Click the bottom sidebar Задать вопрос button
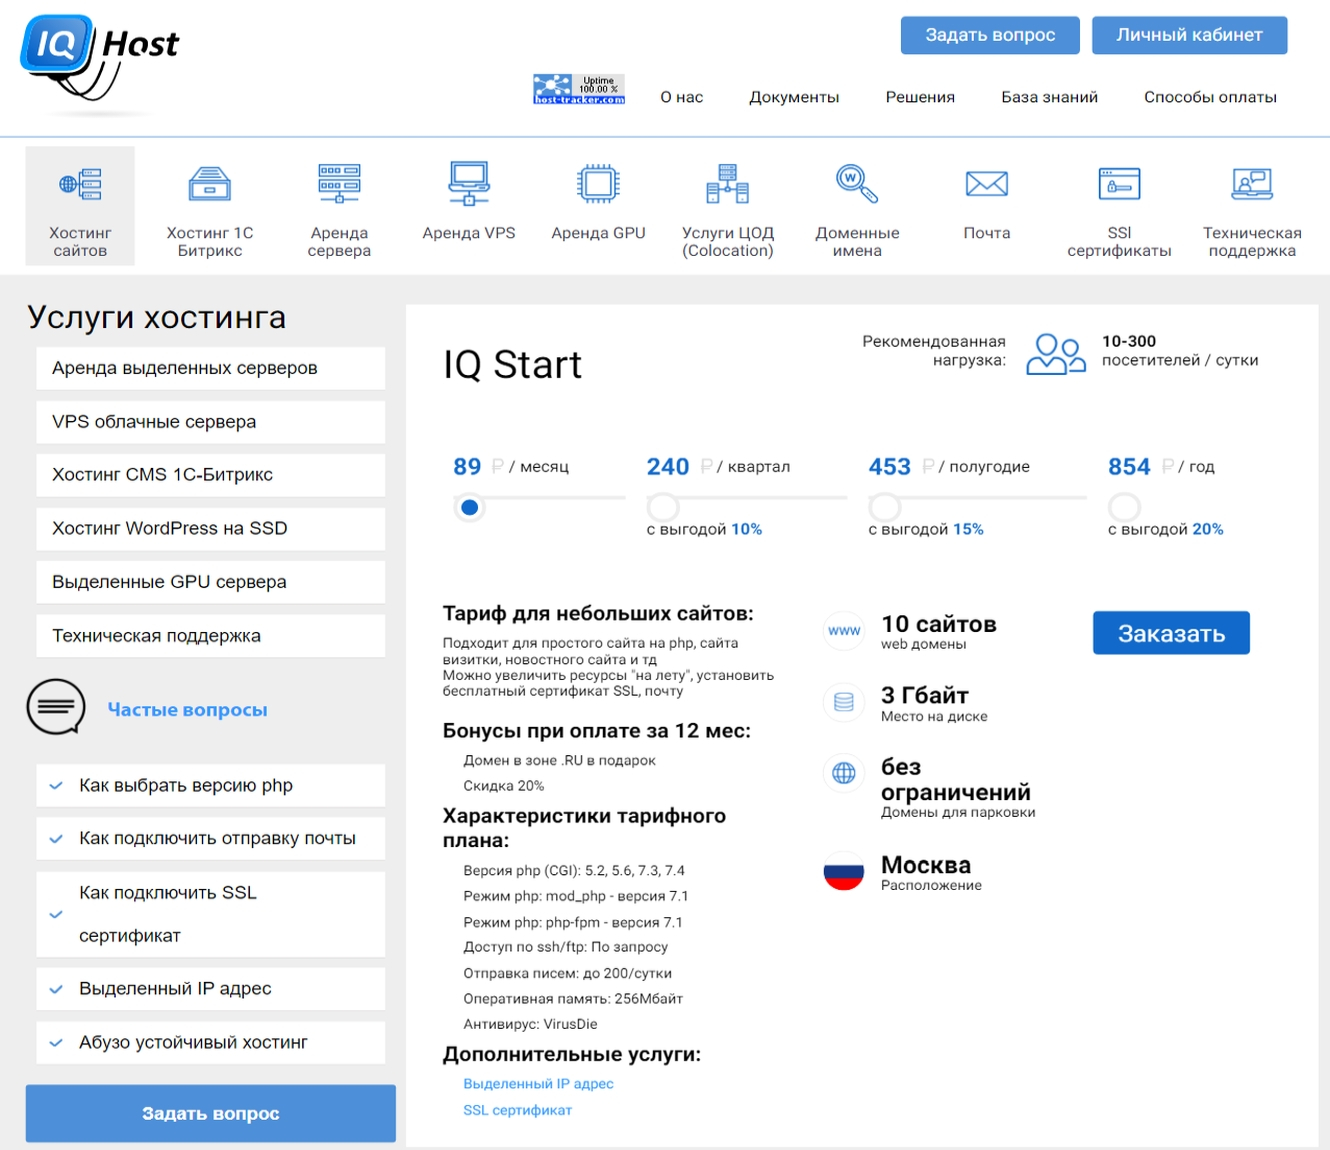The height and width of the screenshot is (1150, 1330). pyautogui.click(x=211, y=1113)
